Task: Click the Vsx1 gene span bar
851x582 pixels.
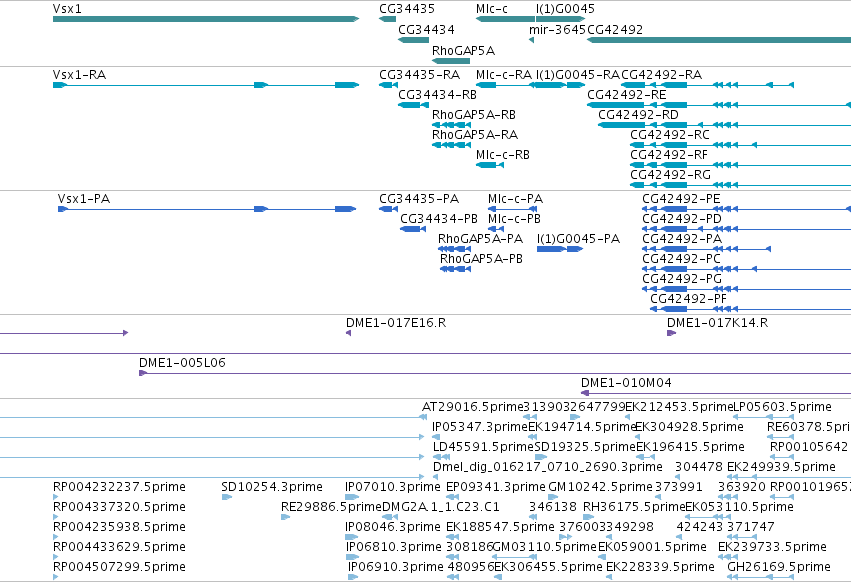Action: click(206, 19)
